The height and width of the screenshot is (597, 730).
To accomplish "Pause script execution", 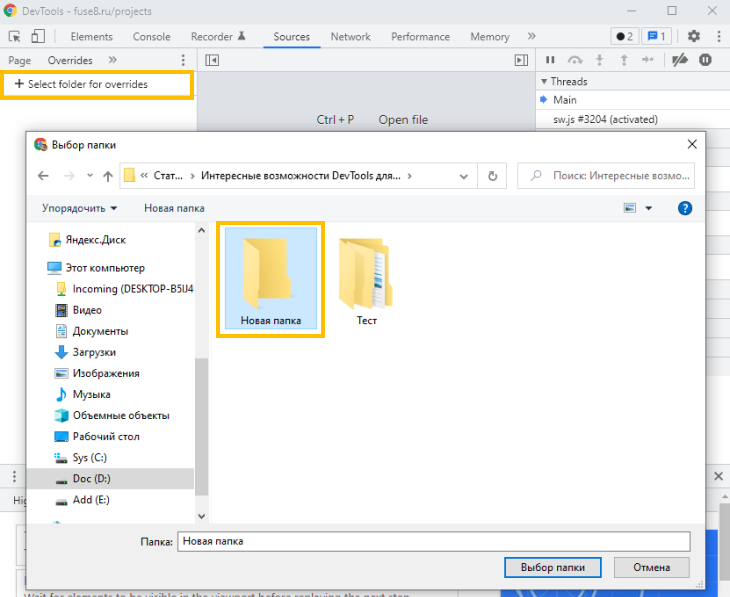I will point(550,61).
